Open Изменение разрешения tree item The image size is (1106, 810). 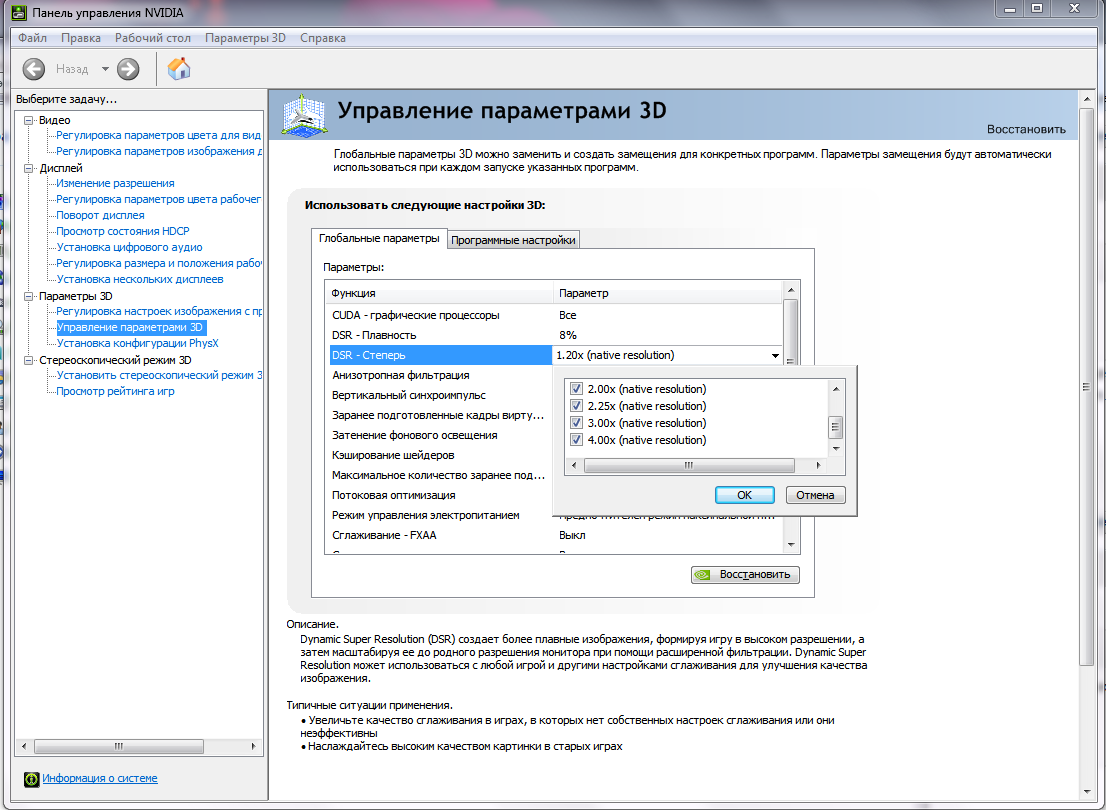tap(116, 183)
